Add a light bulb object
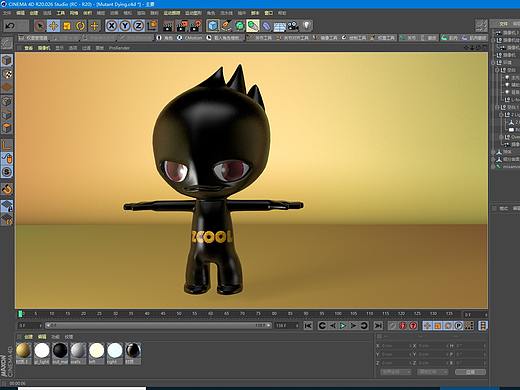Image resolution: width=520 pixels, height=390 pixels. tap(307, 25)
